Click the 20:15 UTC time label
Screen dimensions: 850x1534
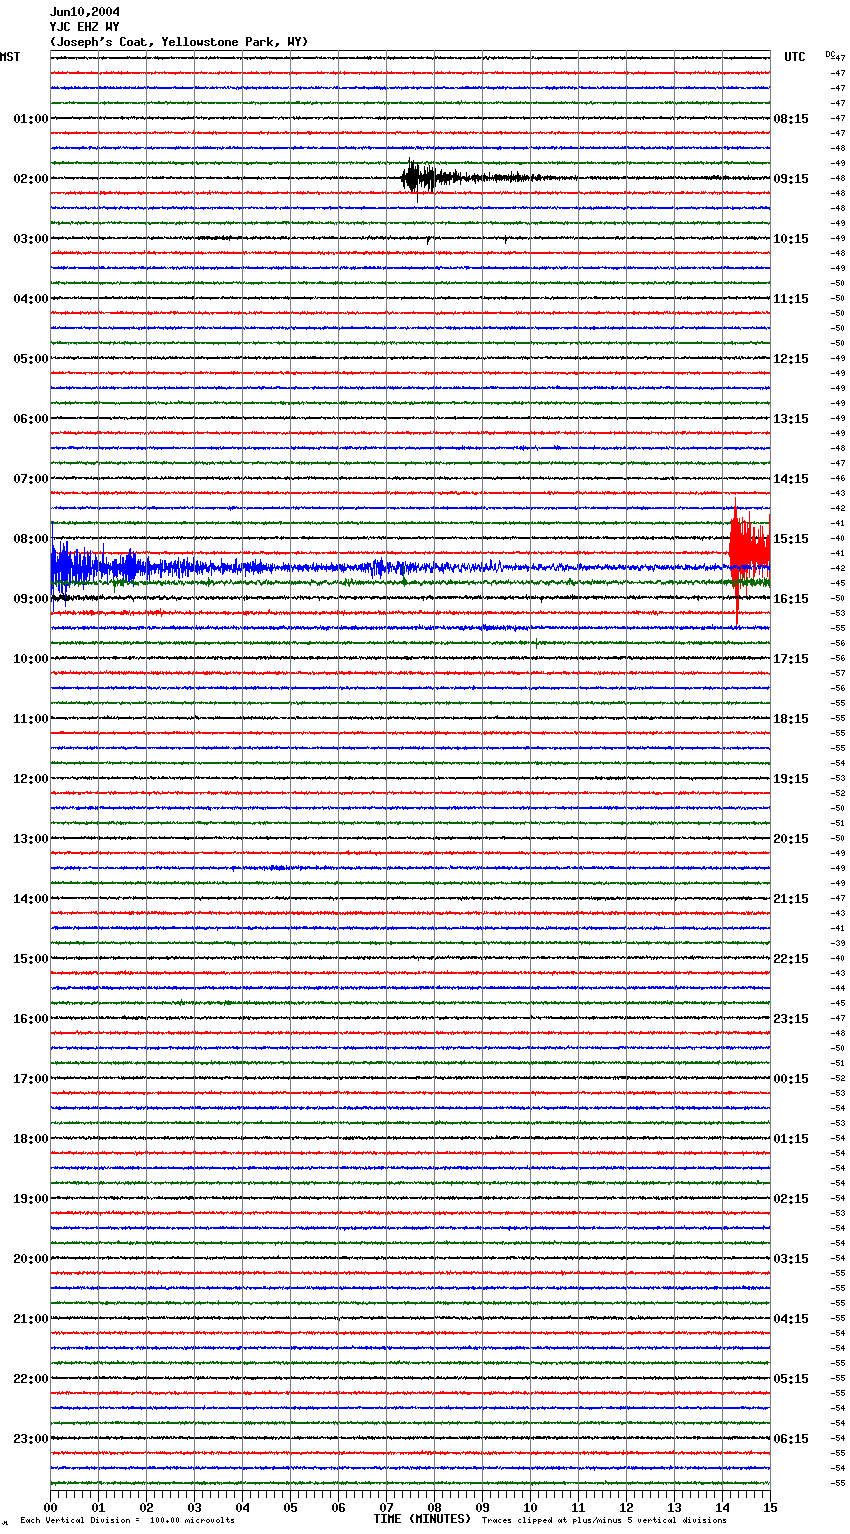pos(791,839)
